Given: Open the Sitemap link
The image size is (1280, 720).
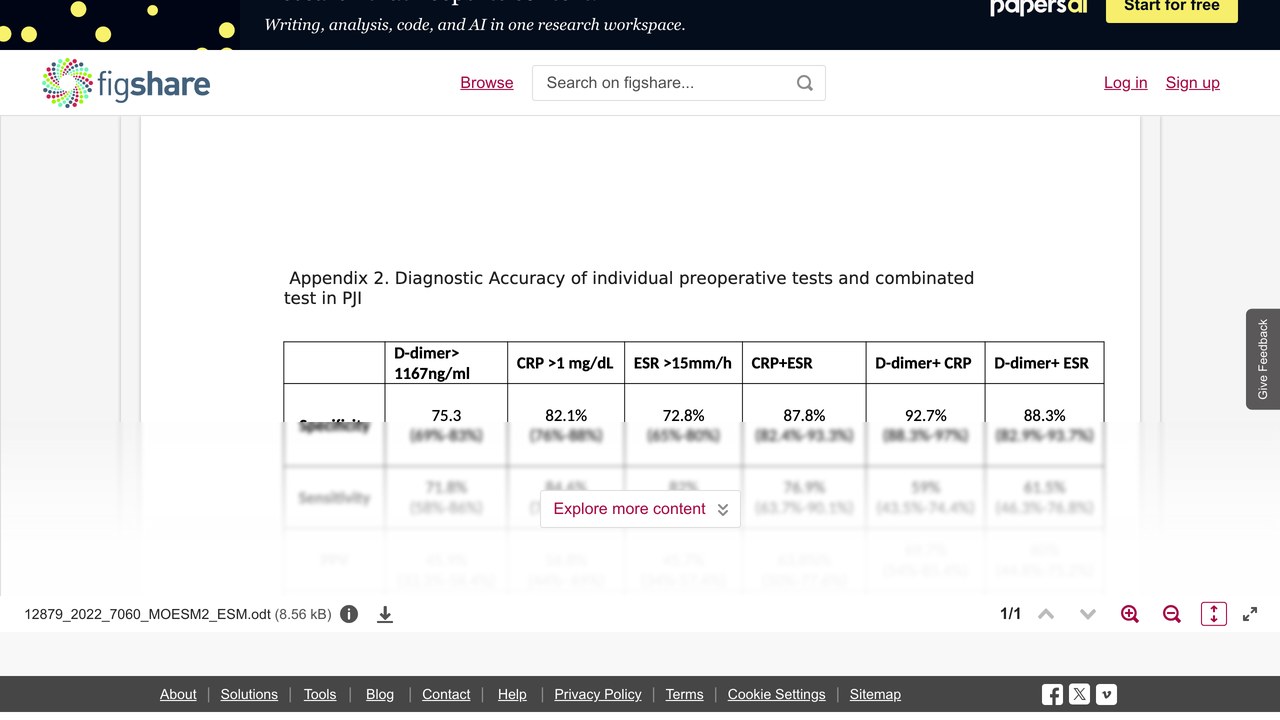Looking at the screenshot, I should pyautogui.click(x=875, y=694).
